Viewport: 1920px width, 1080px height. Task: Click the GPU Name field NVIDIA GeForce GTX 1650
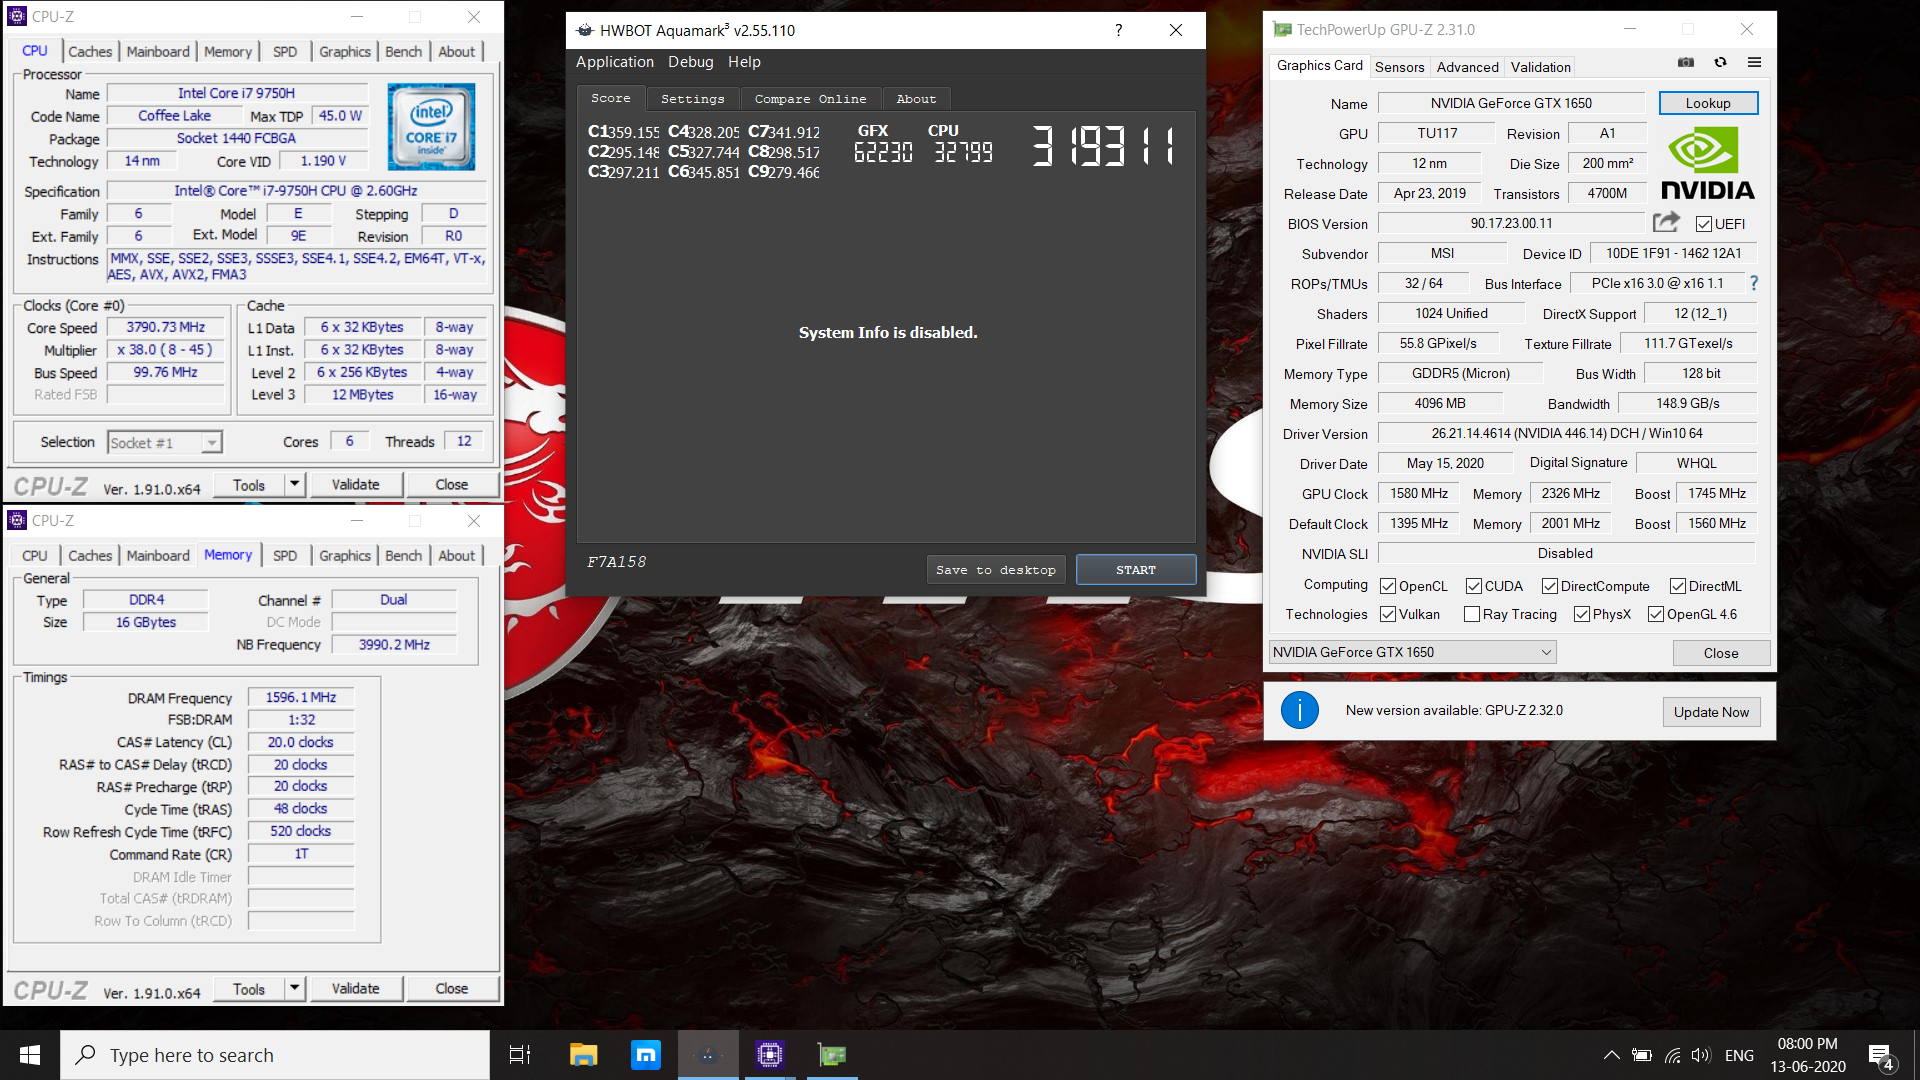click(1511, 103)
